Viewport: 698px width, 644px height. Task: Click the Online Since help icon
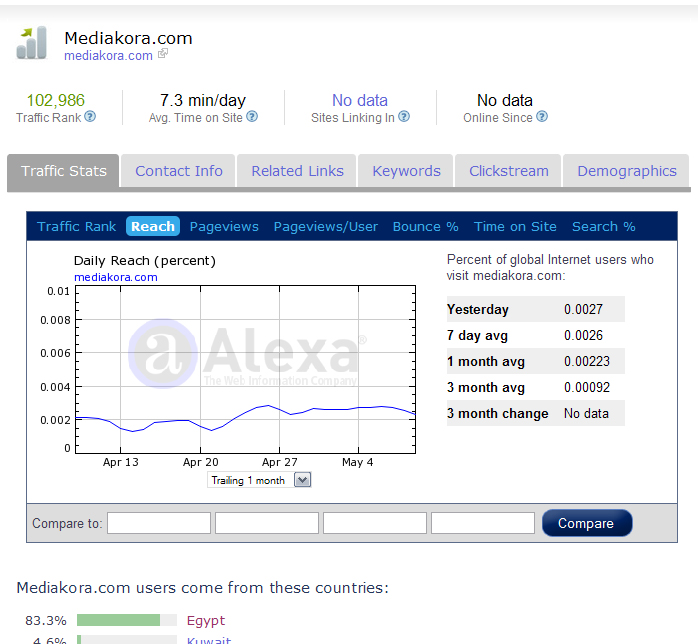tap(542, 117)
